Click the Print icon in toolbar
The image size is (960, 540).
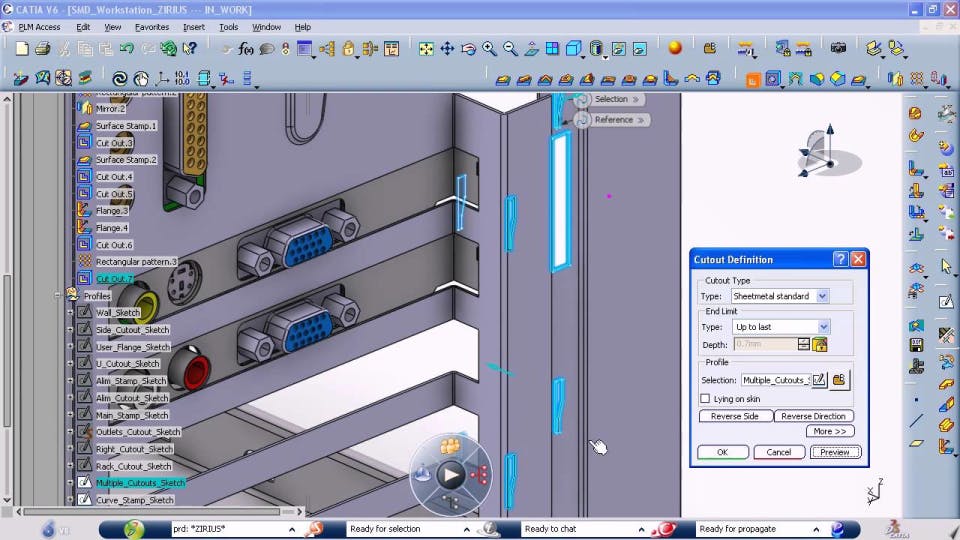coord(42,48)
